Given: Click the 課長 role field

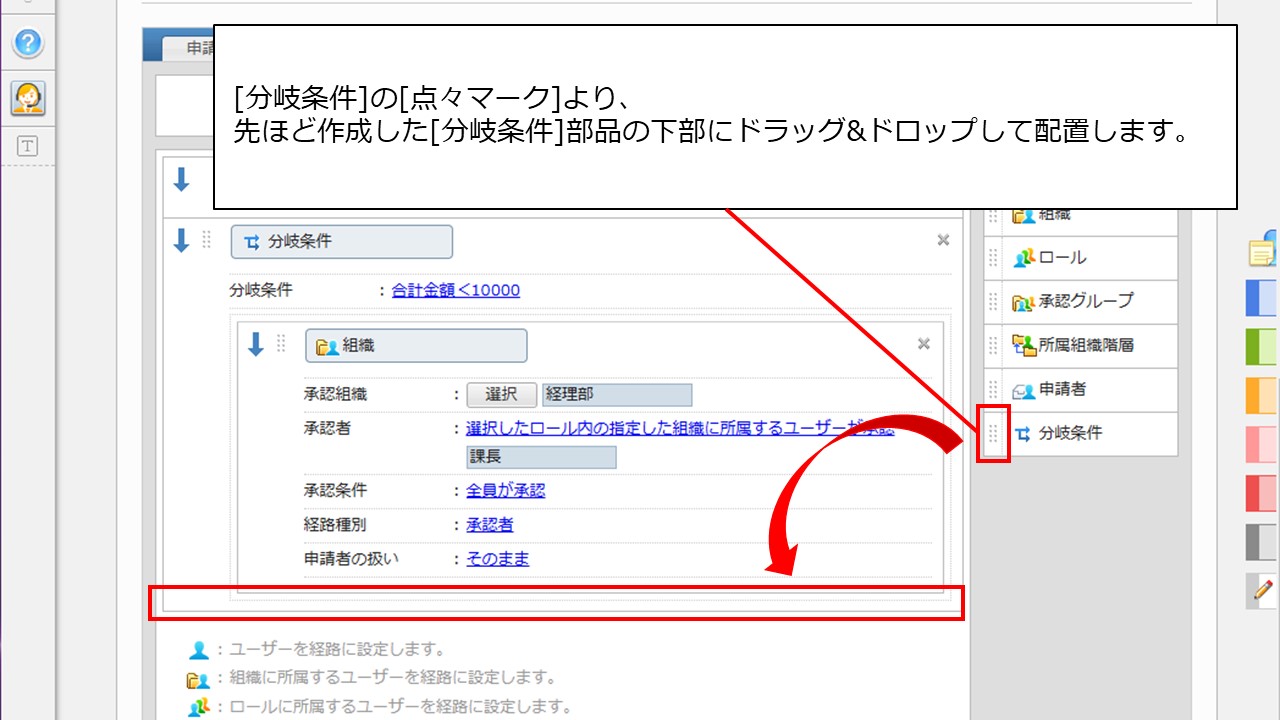Looking at the screenshot, I should tap(541, 457).
